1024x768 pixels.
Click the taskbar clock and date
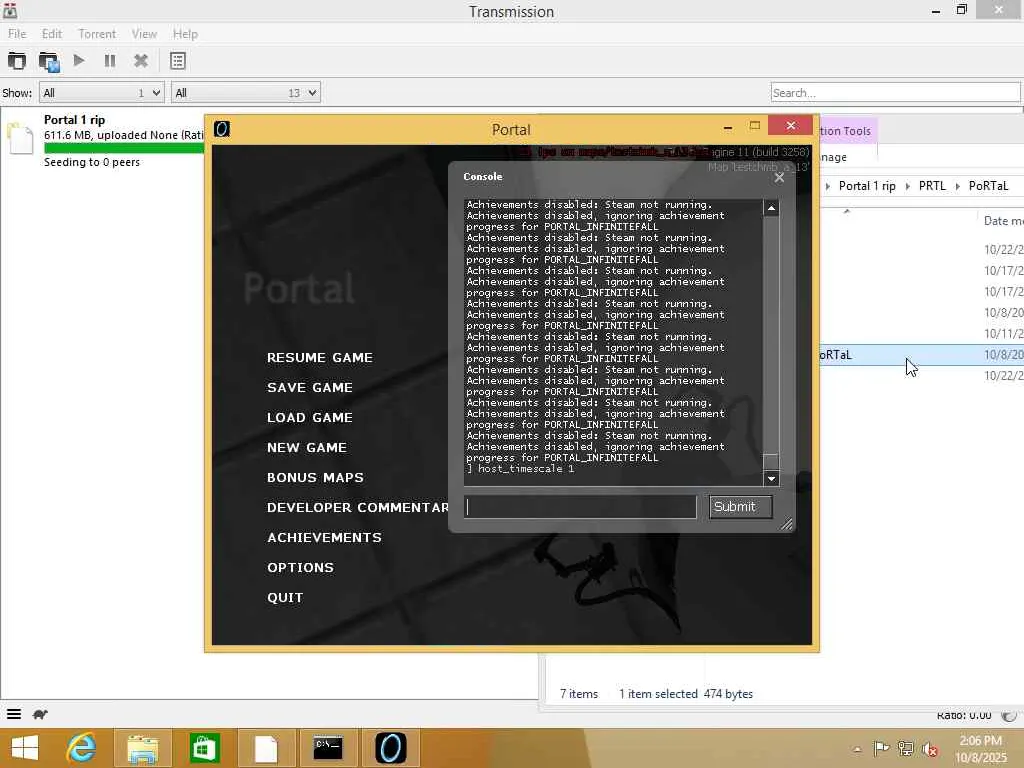coord(981,749)
